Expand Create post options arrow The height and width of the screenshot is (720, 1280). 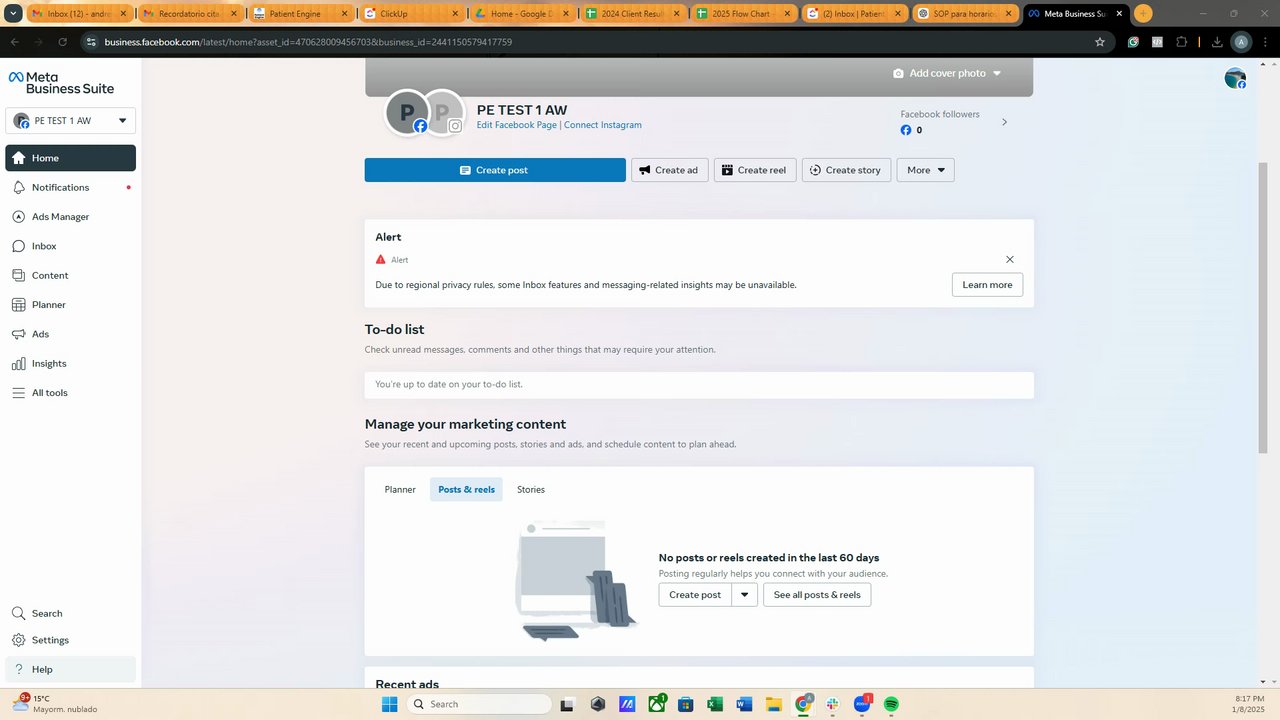[x=744, y=595]
